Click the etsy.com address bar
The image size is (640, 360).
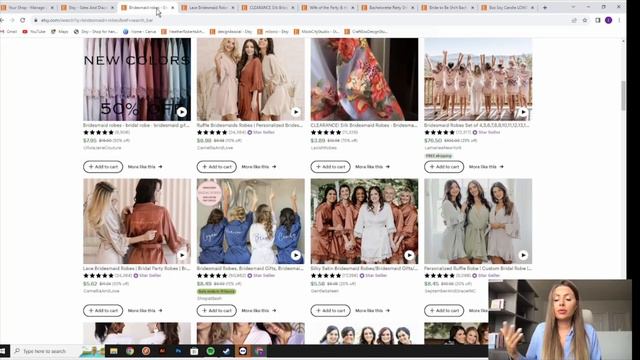pyautogui.click(x=302, y=20)
